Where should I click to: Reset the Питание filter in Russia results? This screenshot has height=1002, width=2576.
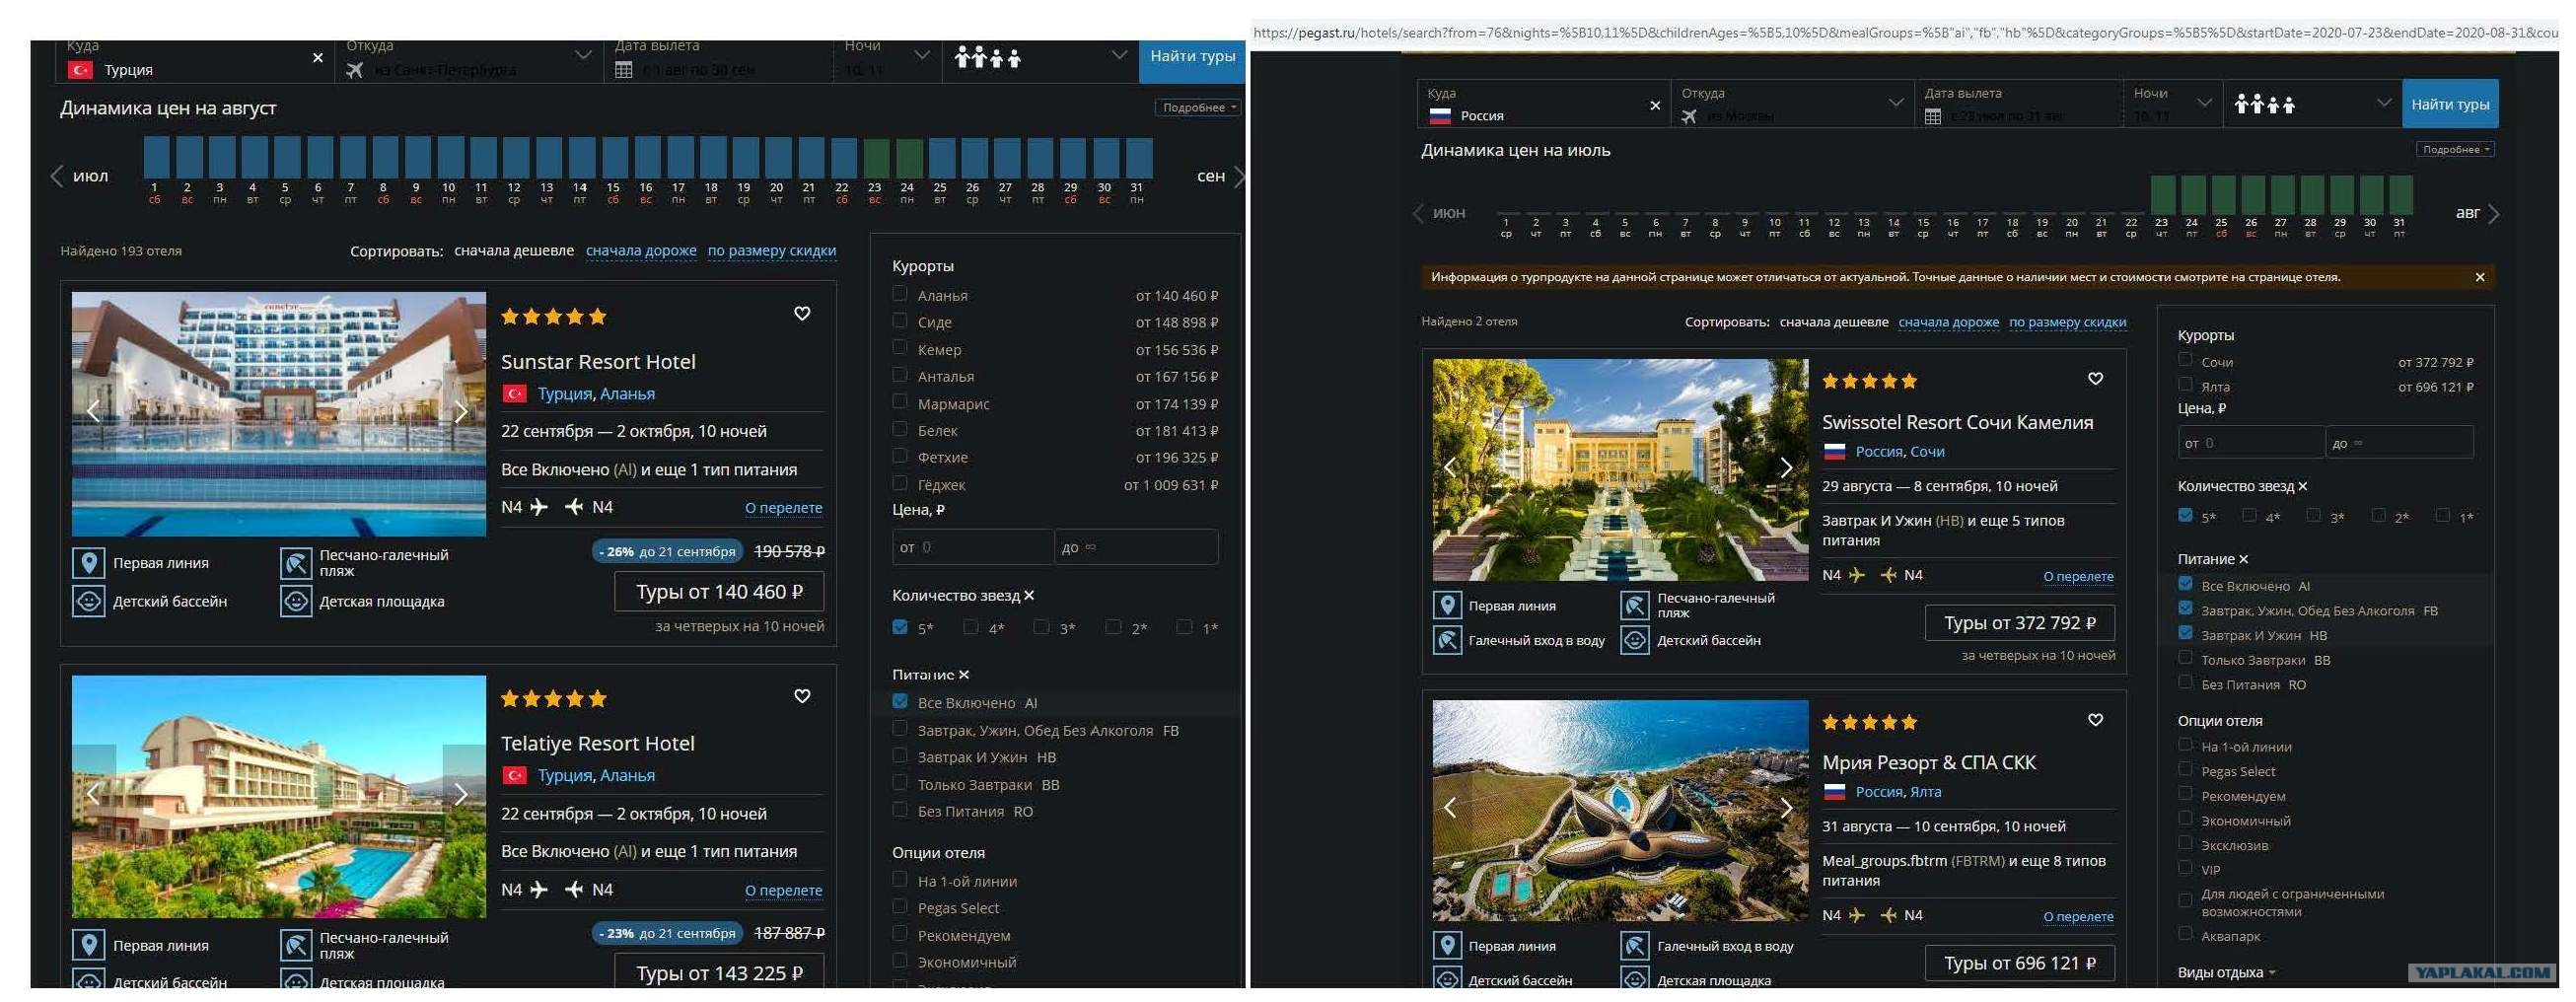(x=2243, y=559)
